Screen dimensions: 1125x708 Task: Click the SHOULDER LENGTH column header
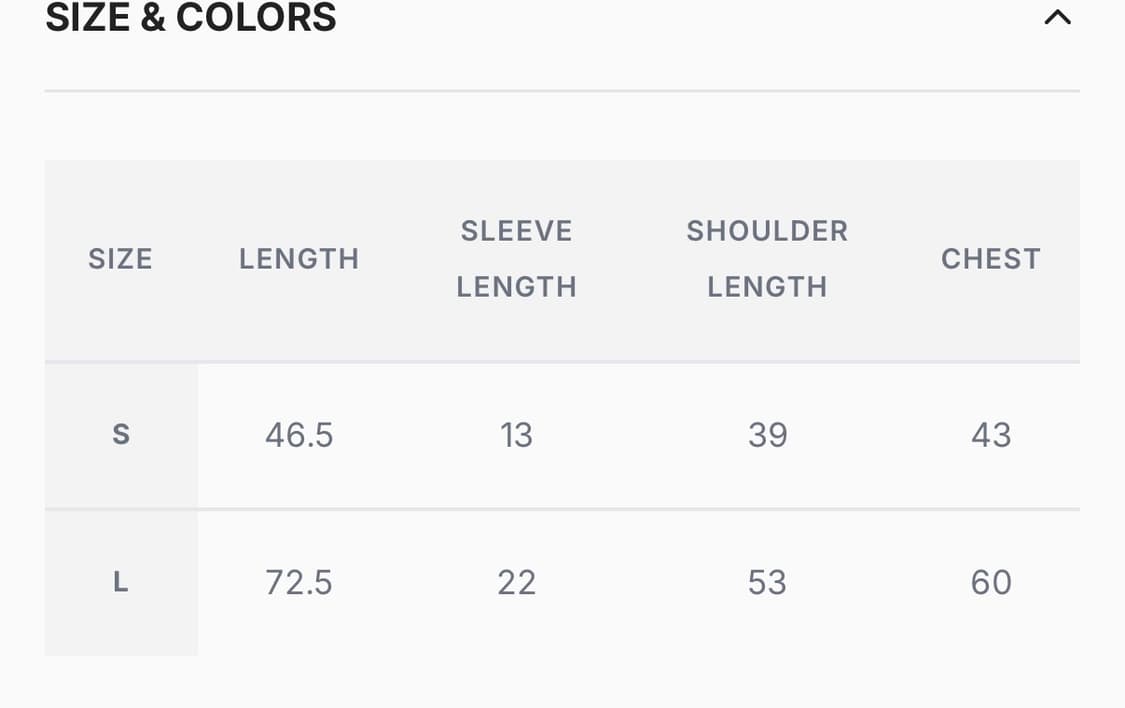click(x=767, y=259)
